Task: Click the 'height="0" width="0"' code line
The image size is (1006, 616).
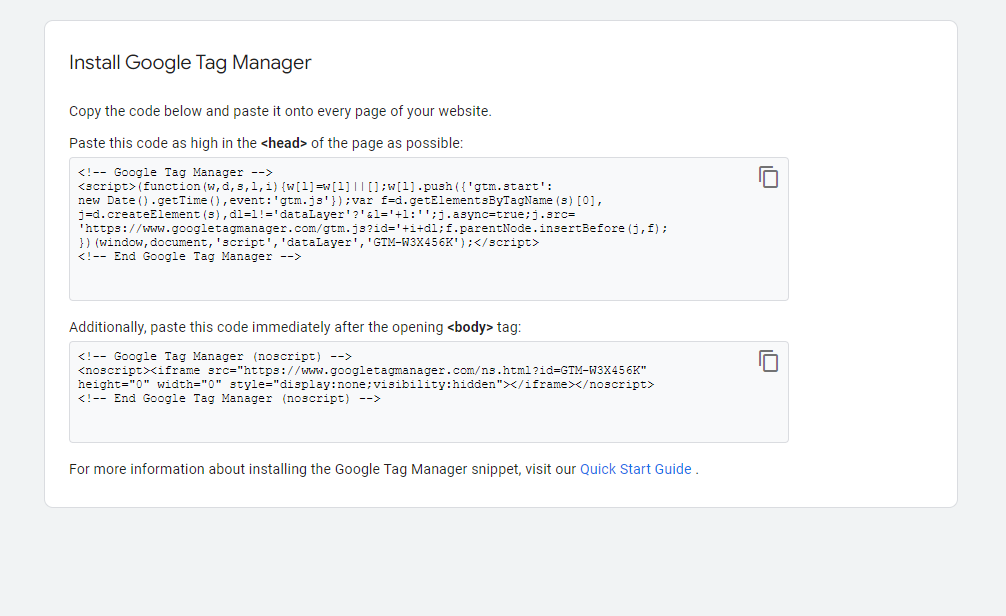Action: click(x=366, y=384)
